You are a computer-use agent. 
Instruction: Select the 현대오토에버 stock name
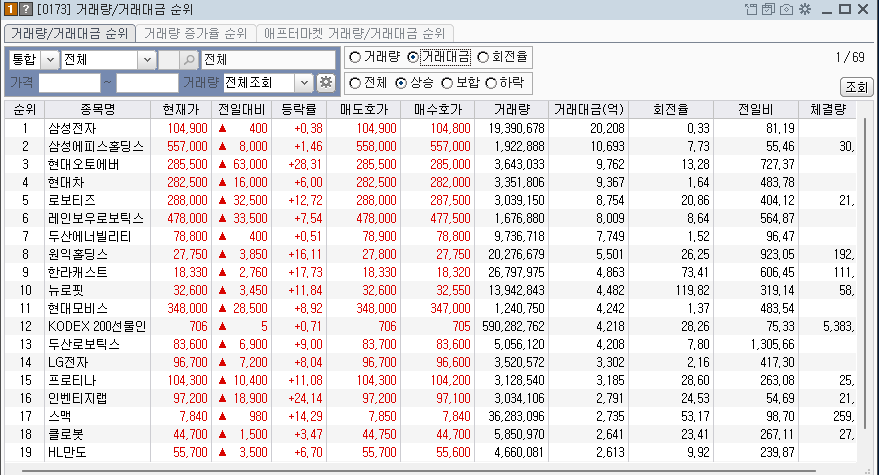coord(83,164)
